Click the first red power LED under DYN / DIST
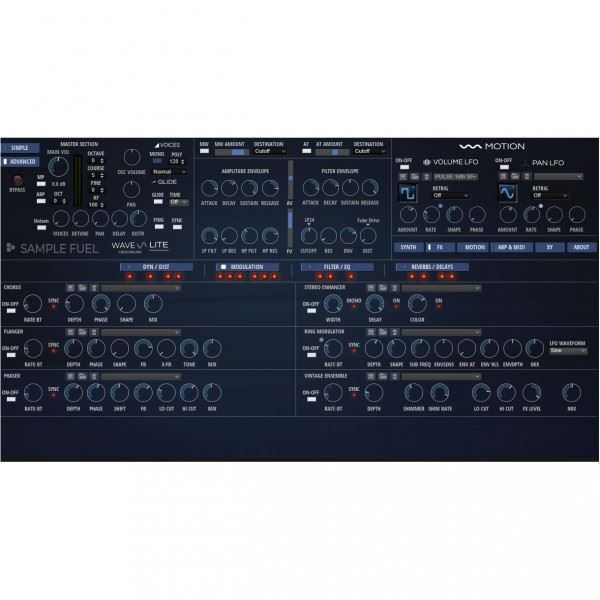 [130, 277]
